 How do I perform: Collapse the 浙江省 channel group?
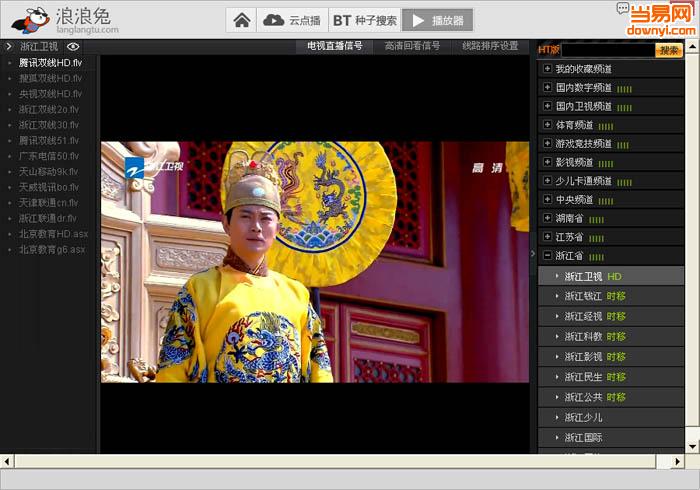click(x=547, y=256)
